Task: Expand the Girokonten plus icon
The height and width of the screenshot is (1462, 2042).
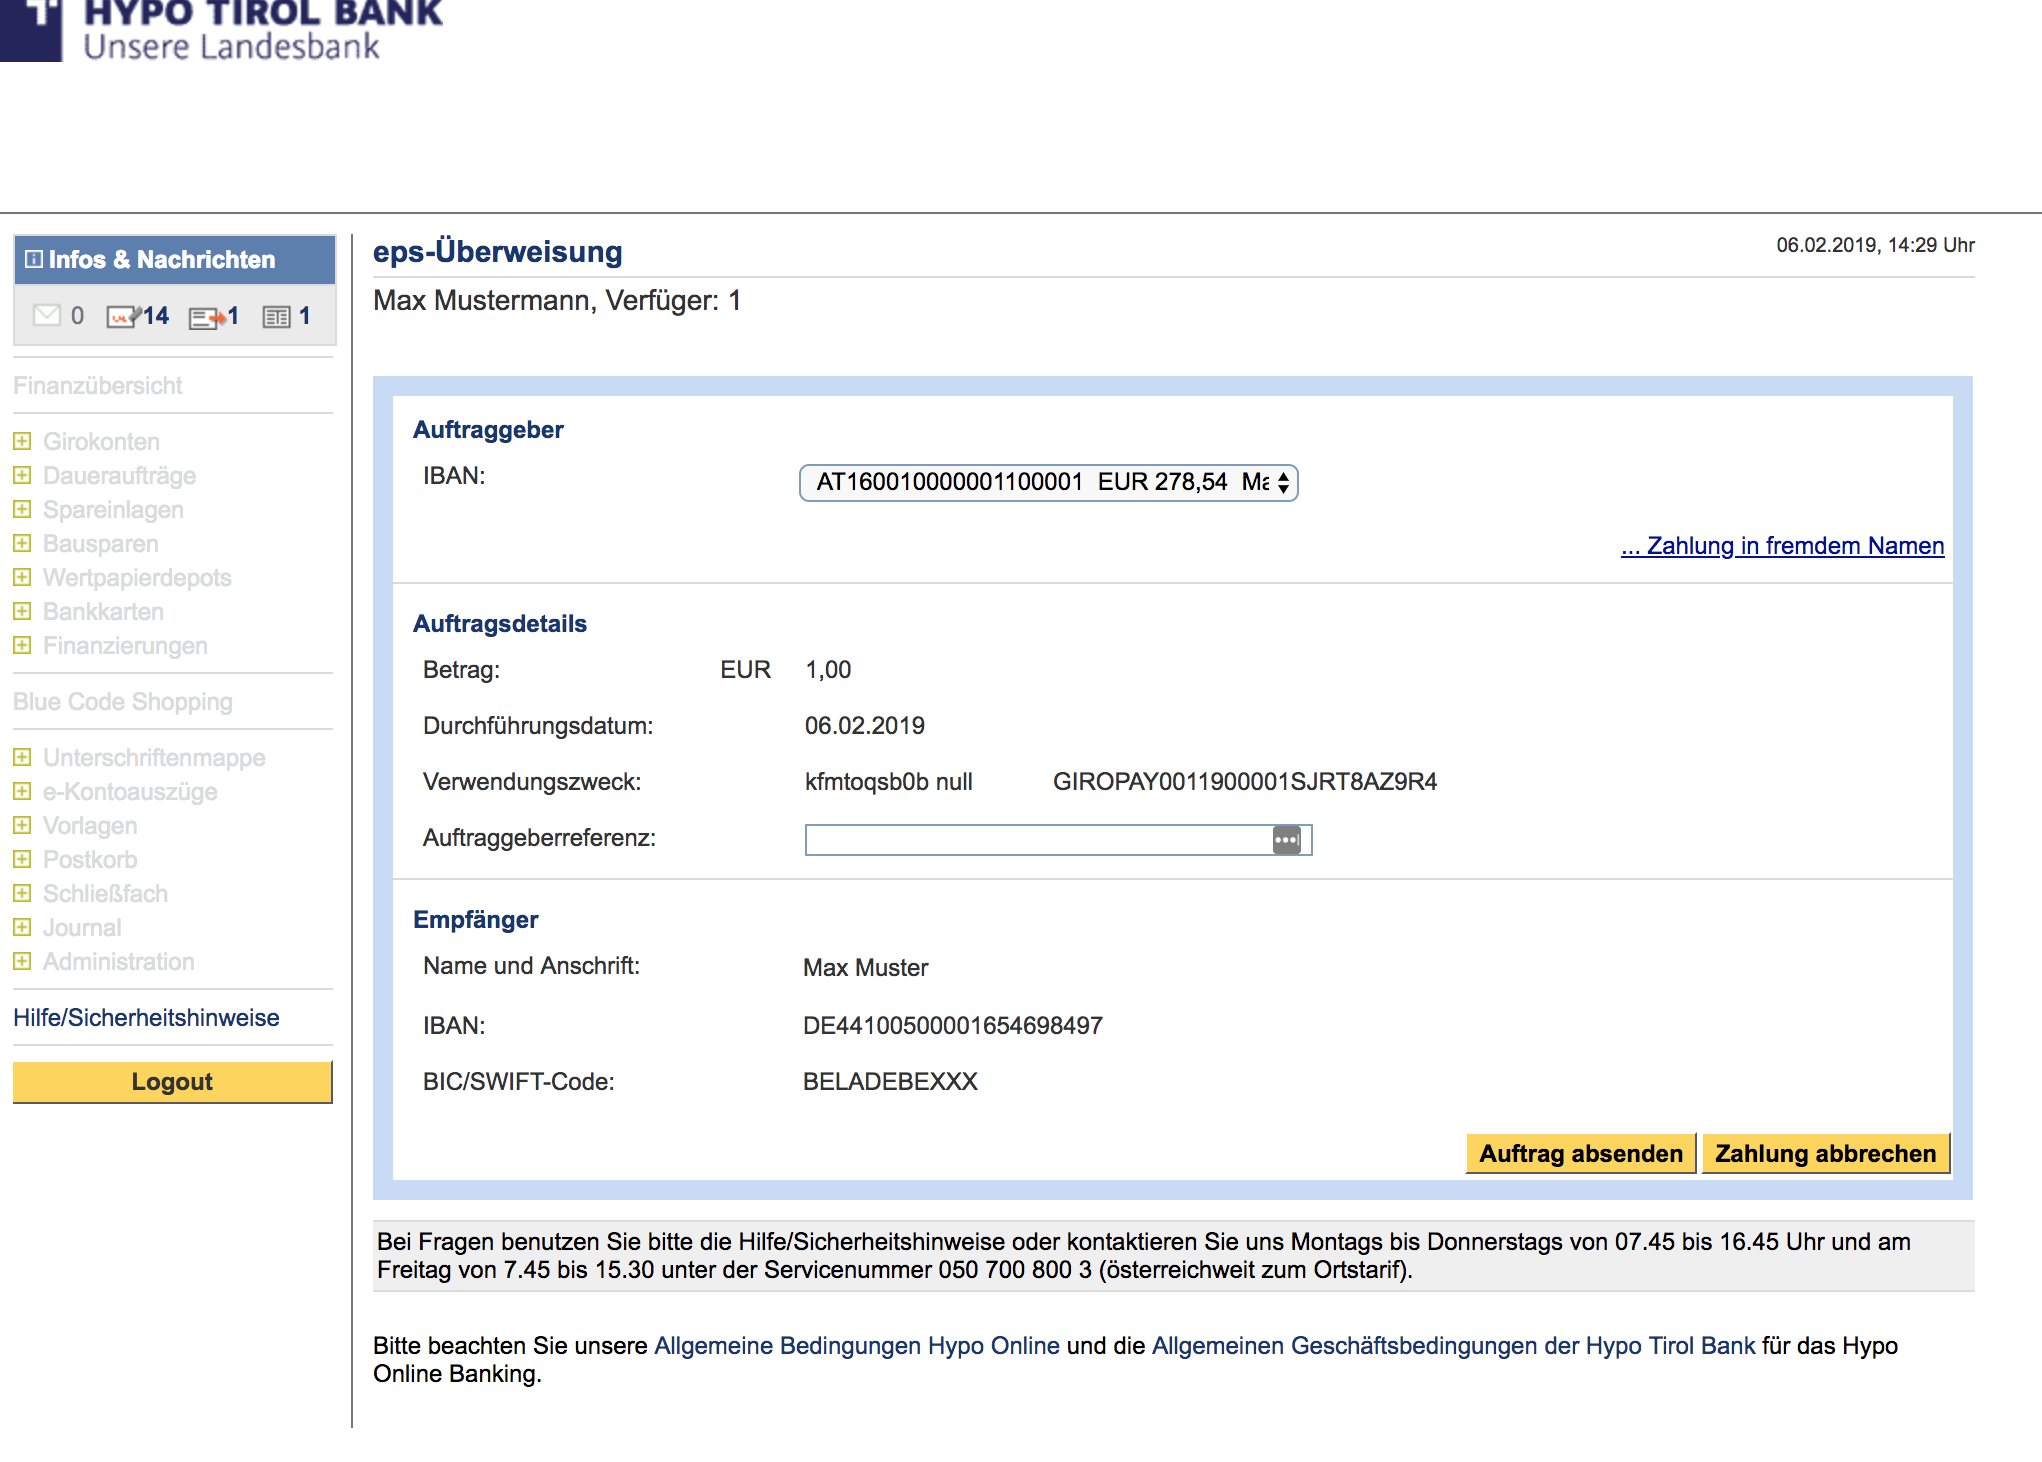Action: 22,441
